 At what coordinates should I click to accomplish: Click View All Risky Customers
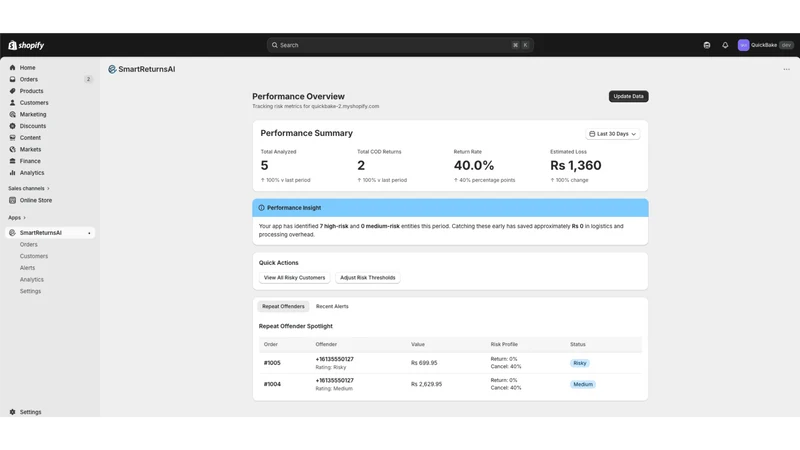pyautogui.click(x=294, y=278)
